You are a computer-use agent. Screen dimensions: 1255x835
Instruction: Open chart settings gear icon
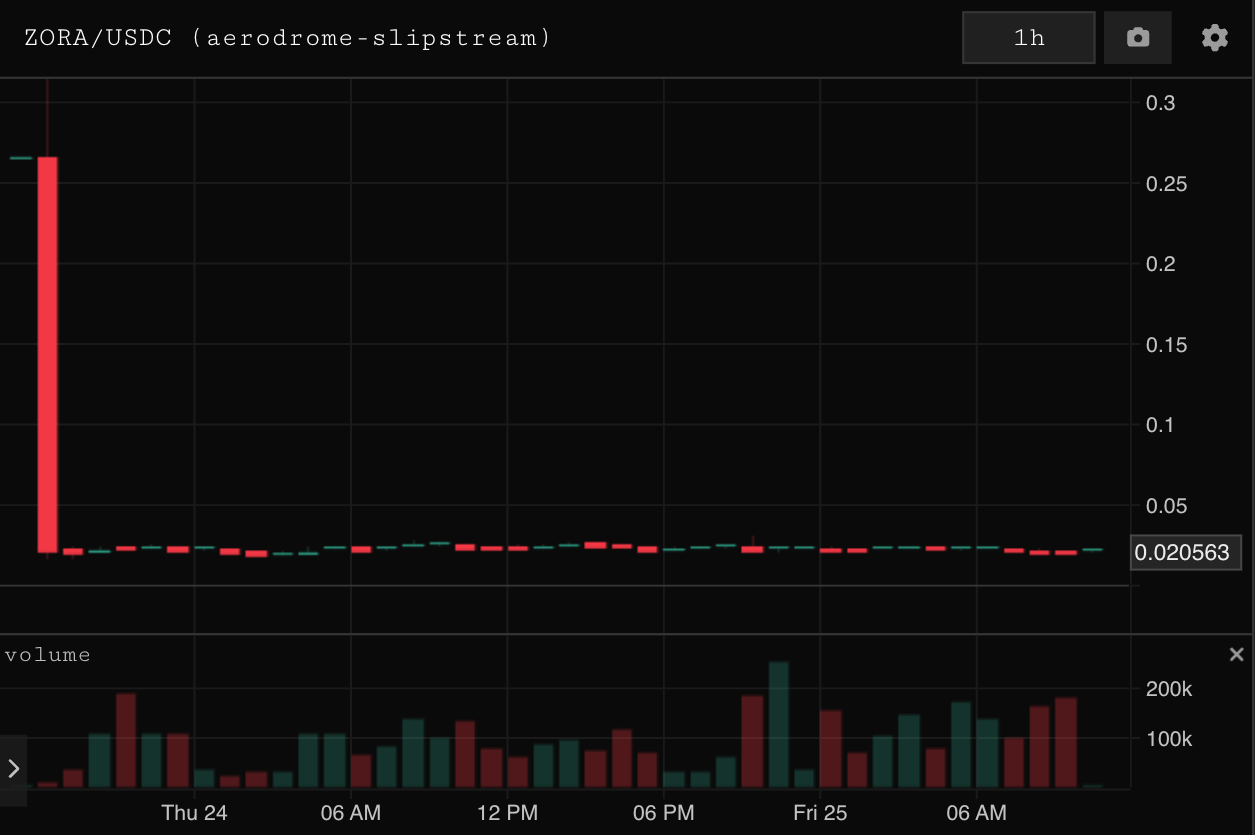(x=1214, y=38)
